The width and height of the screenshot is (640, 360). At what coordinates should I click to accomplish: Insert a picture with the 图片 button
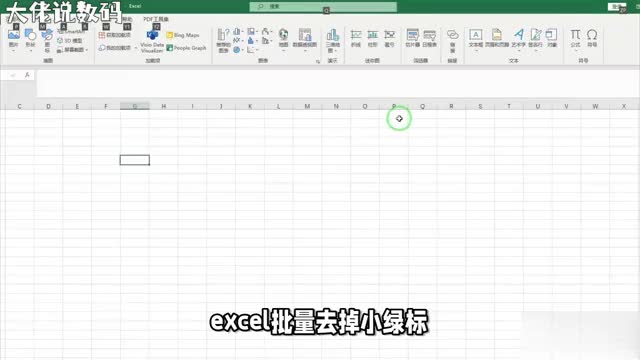pyautogui.click(x=13, y=39)
